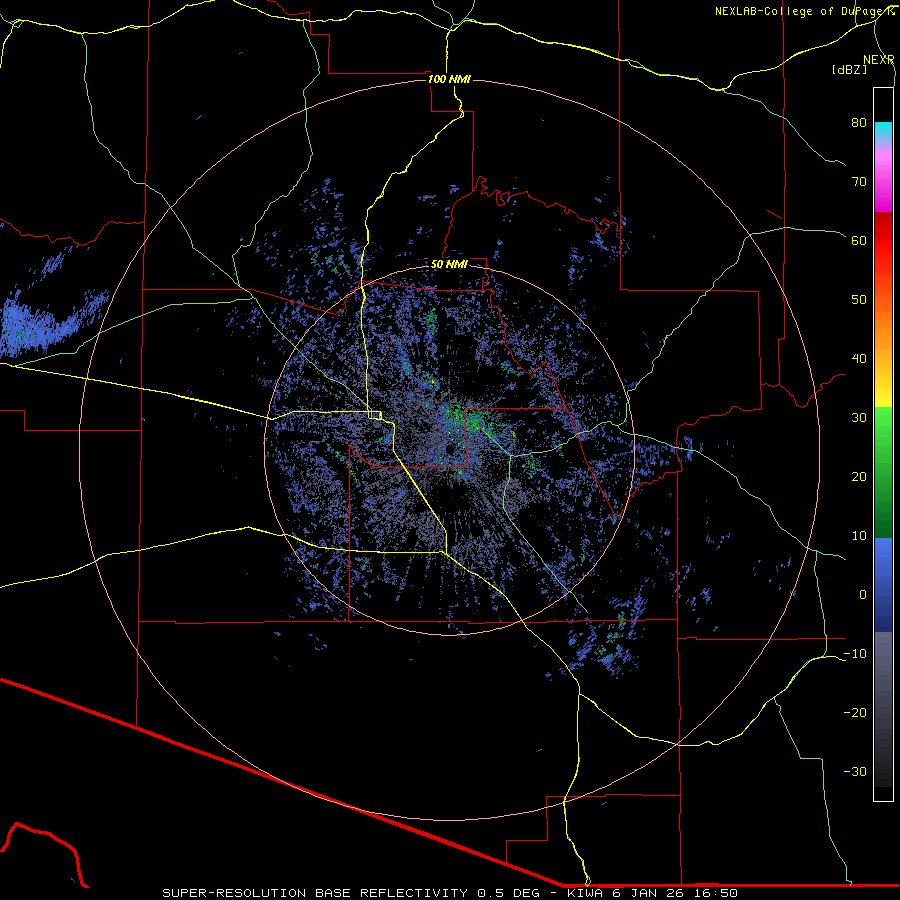Click the 40 value on reflectivity scale

(x=859, y=359)
